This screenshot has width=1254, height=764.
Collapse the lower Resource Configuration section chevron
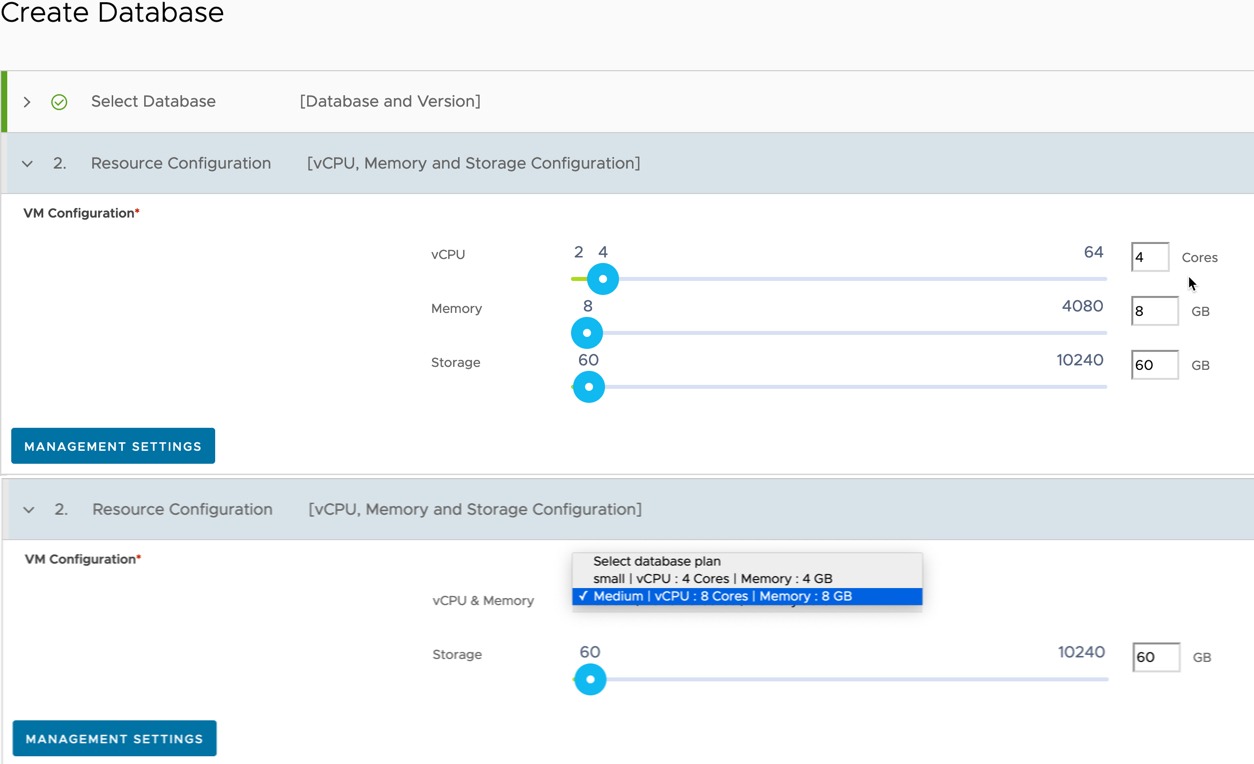coord(29,510)
